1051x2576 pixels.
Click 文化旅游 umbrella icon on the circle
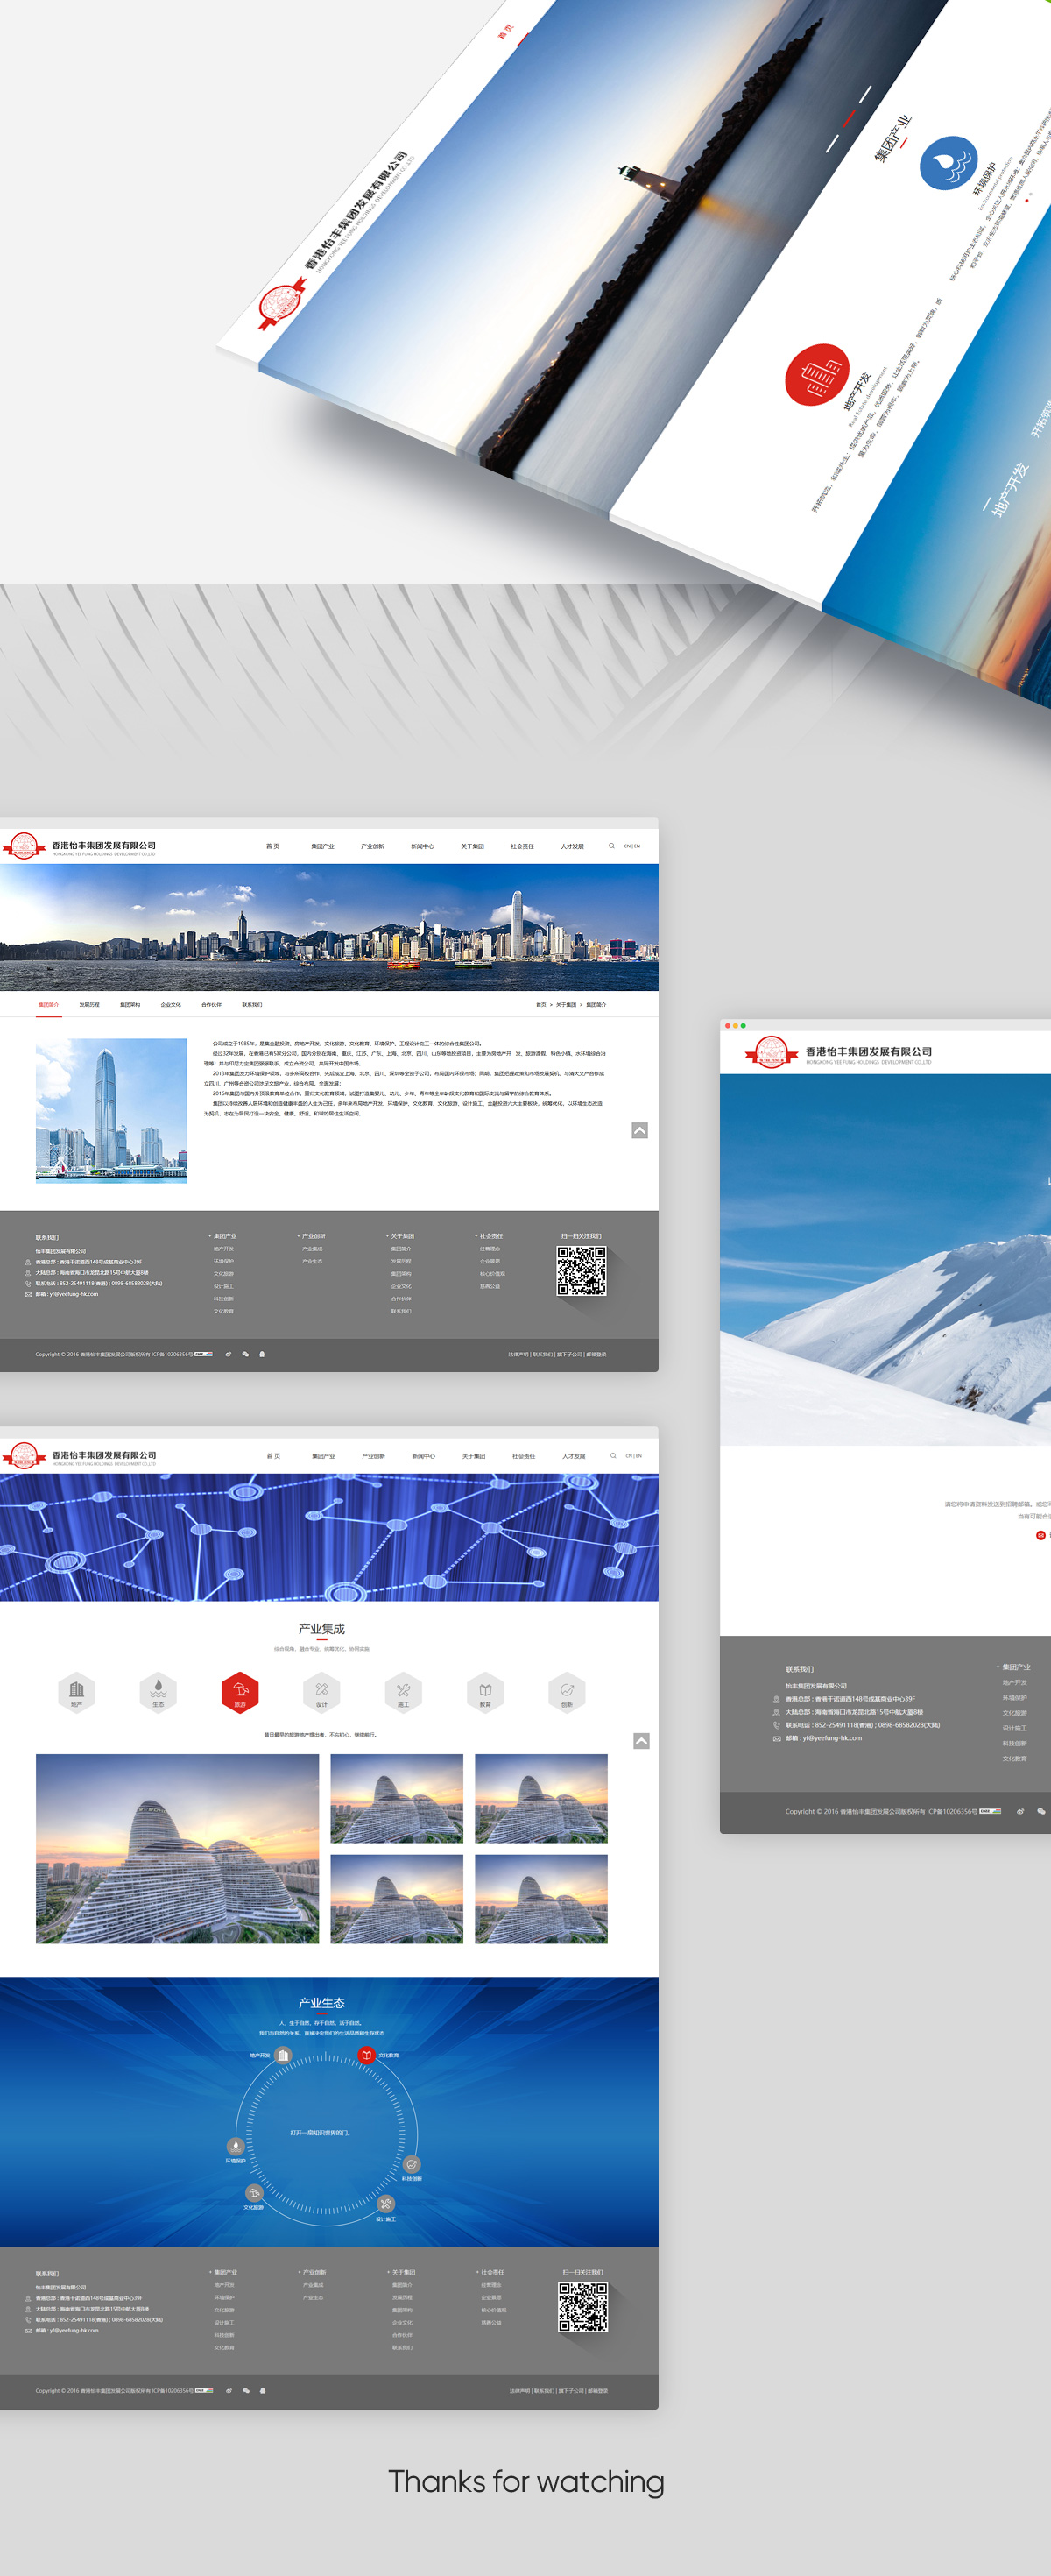[x=254, y=2194]
